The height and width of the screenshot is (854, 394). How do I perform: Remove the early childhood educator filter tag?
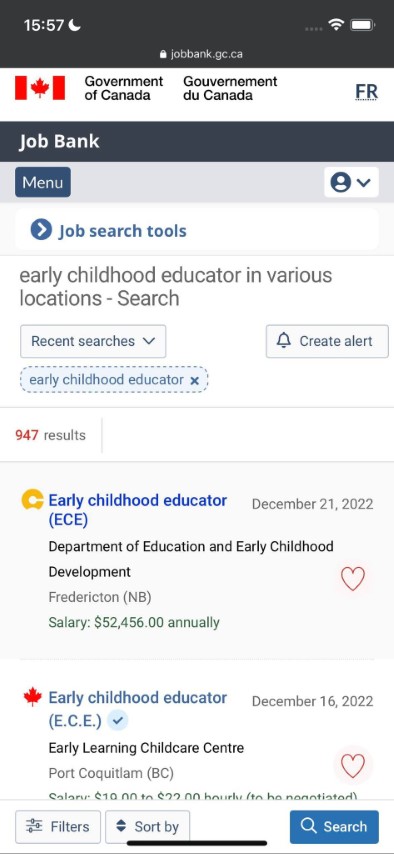(195, 381)
